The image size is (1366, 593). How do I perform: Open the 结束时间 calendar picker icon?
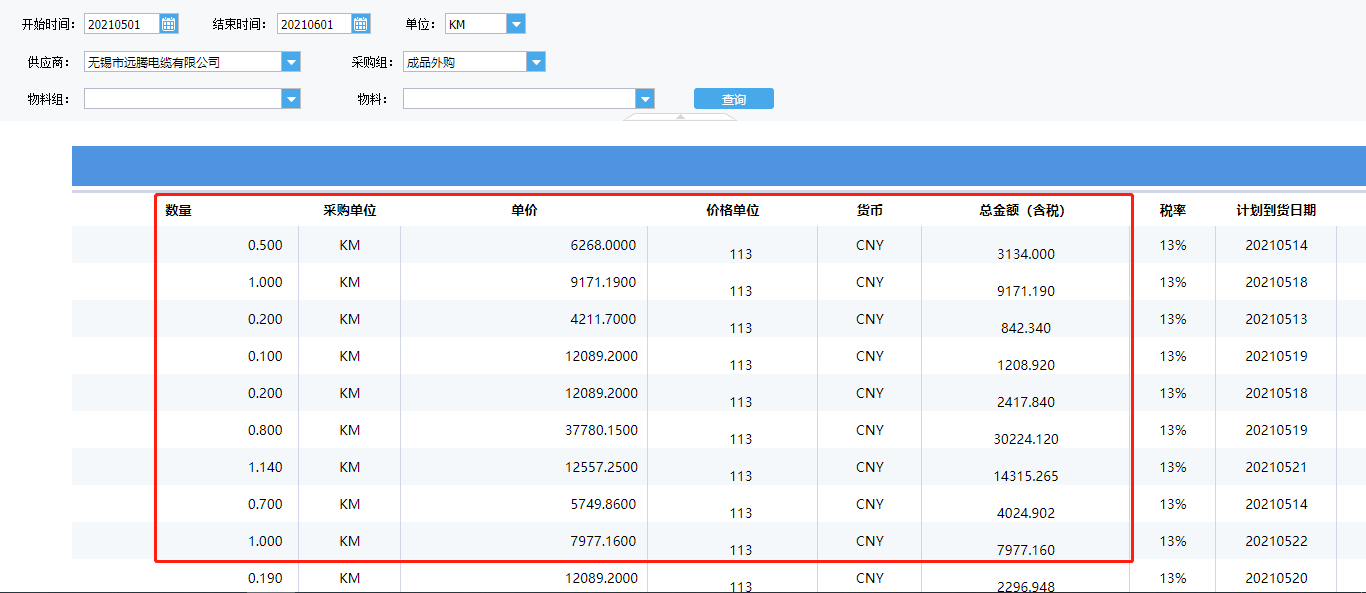[x=361, y=24]
